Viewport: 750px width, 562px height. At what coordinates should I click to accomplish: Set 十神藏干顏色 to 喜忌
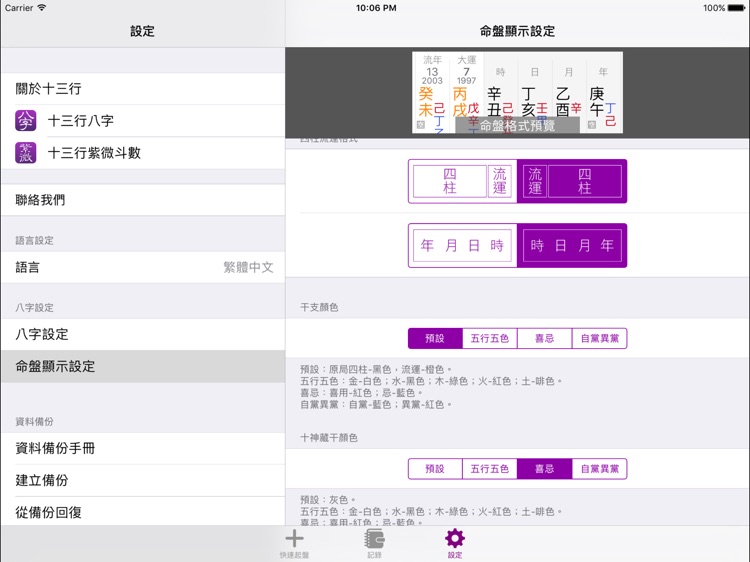[545, 469]
